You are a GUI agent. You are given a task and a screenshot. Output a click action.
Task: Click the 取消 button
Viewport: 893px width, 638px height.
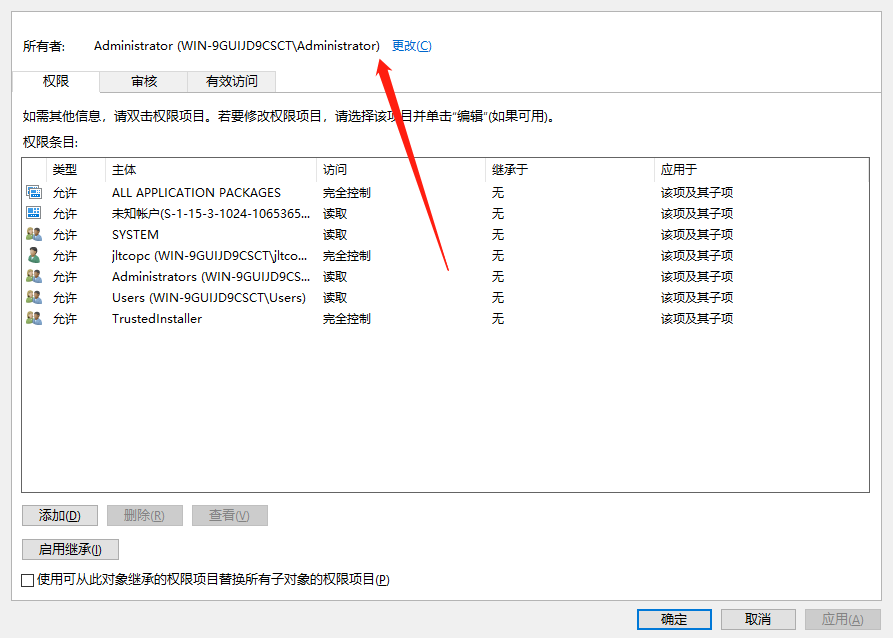(758, 619)
